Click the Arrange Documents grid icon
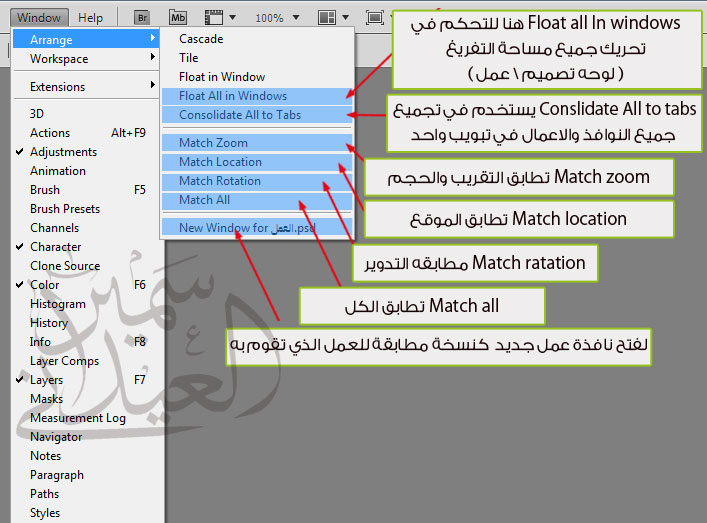 point(326,18)
